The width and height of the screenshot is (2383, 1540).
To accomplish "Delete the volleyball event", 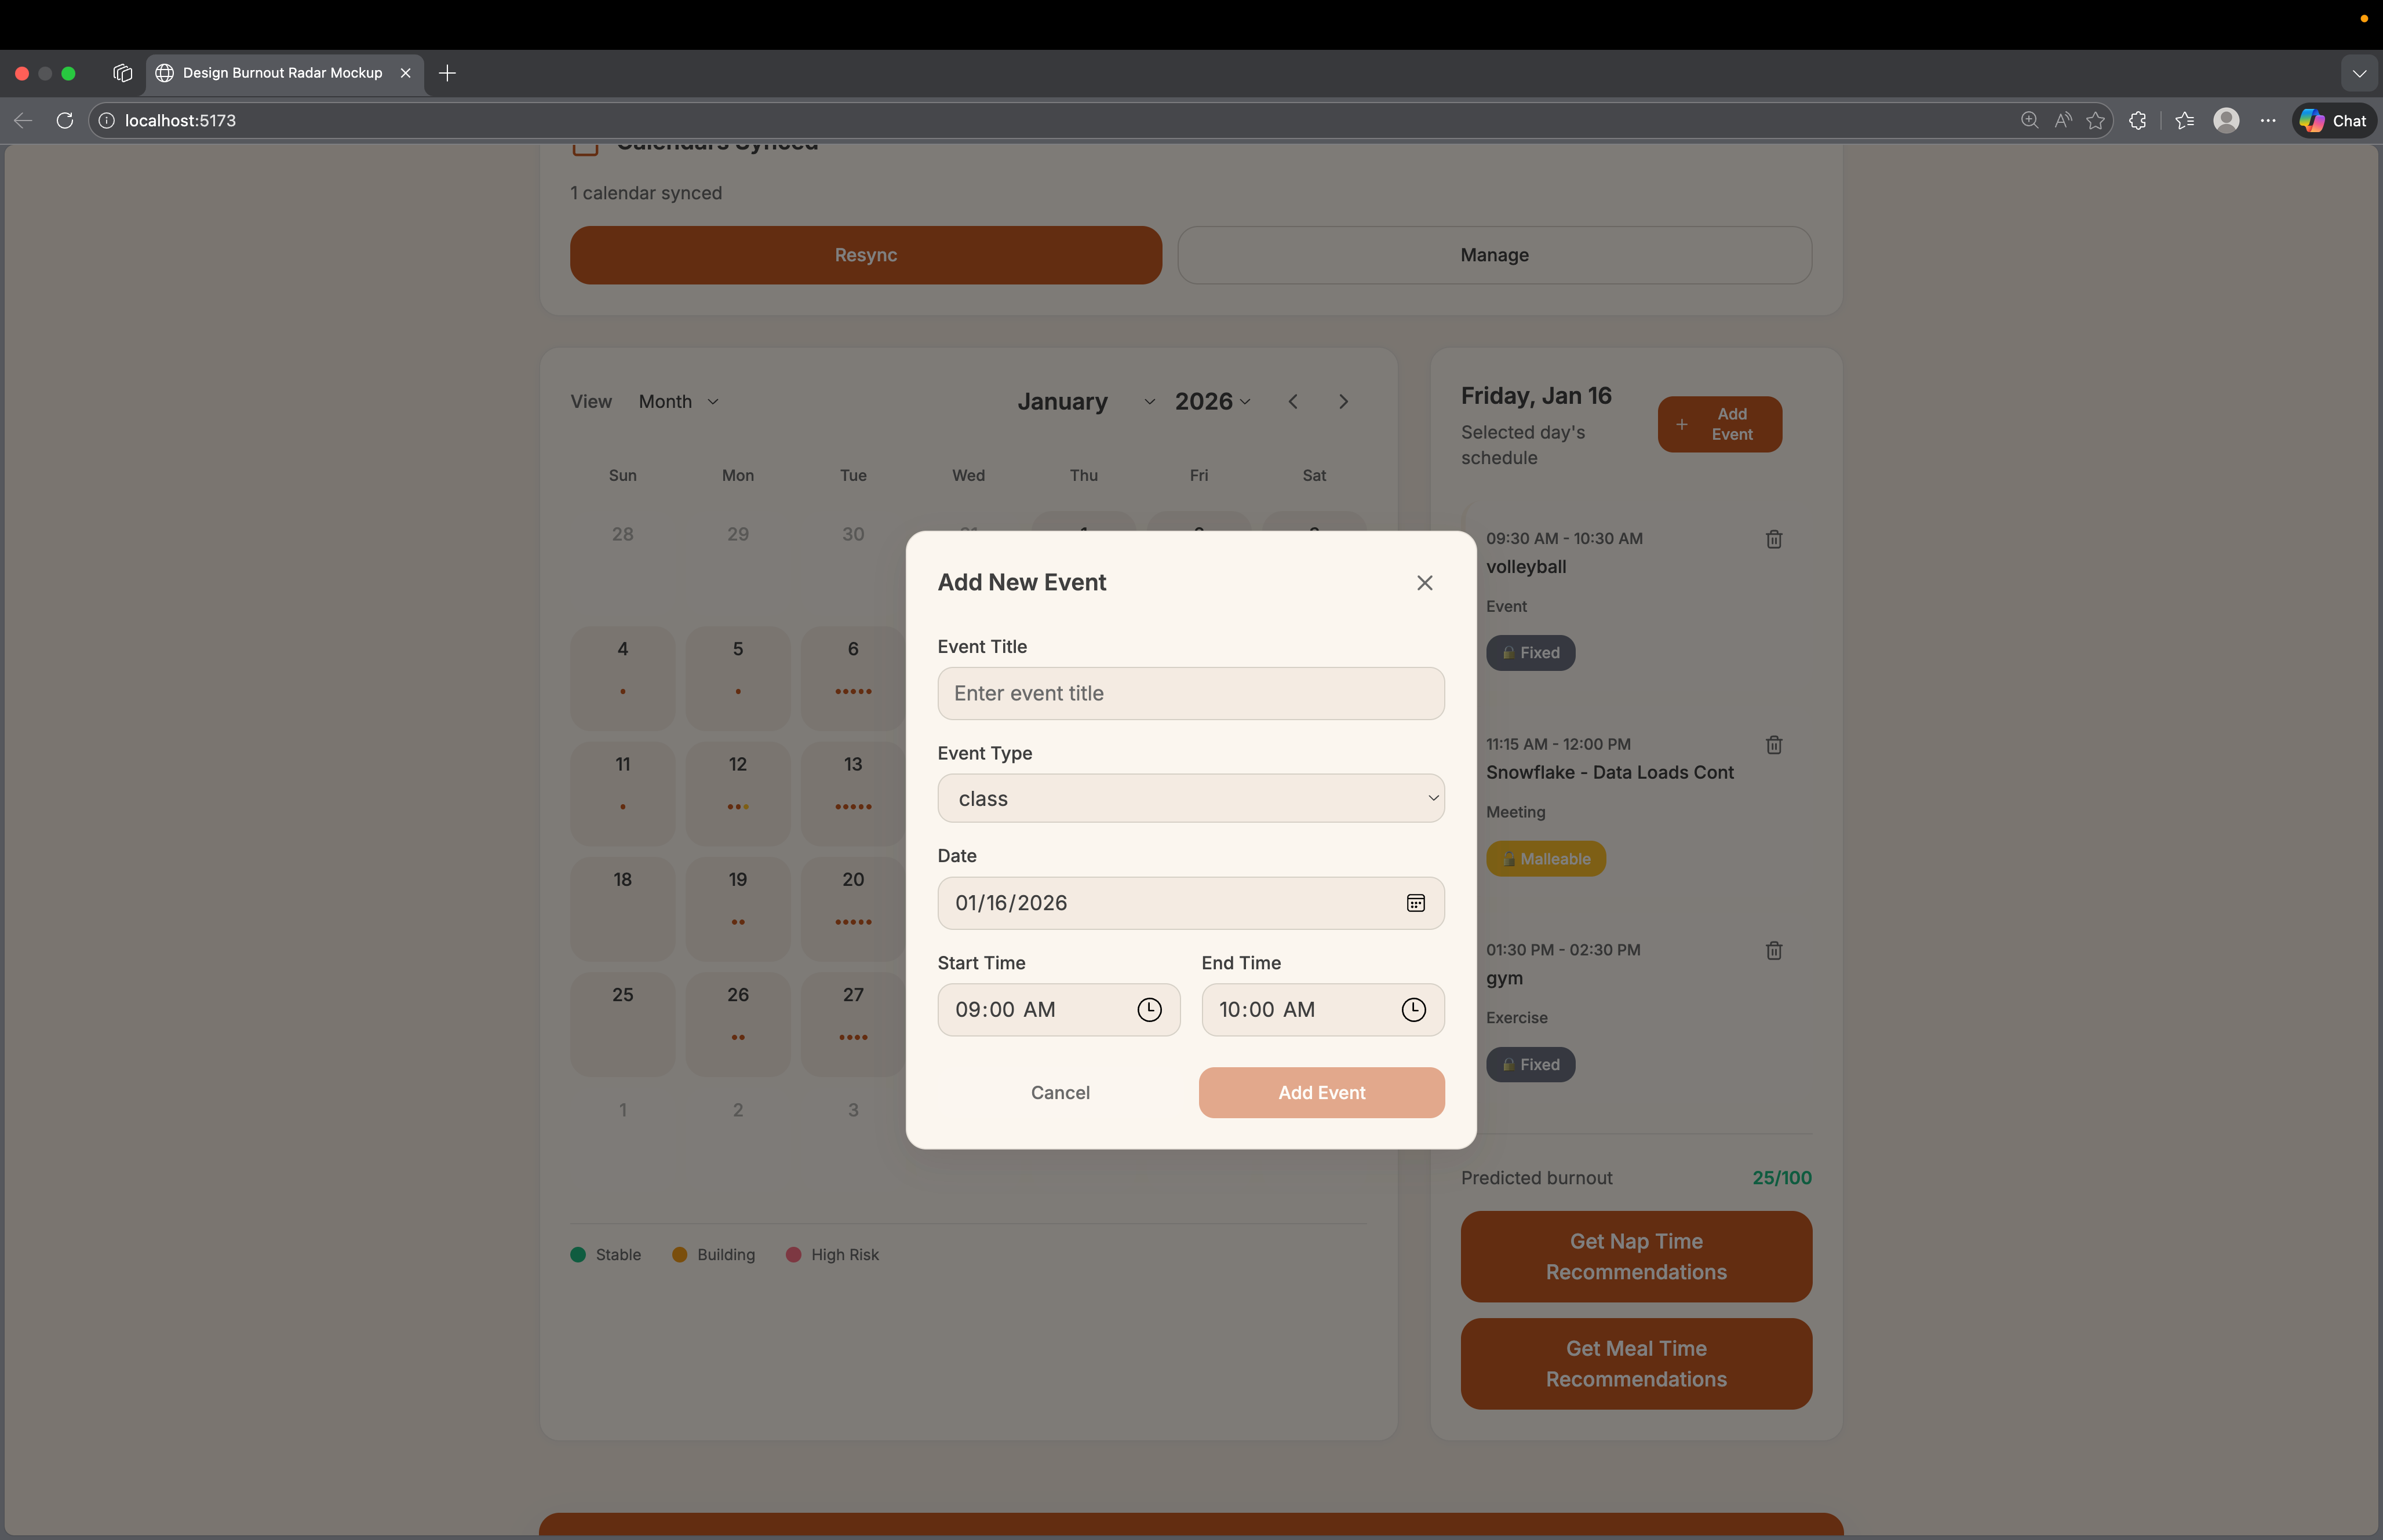I will pyautogui.click(x=1773, y=540).
